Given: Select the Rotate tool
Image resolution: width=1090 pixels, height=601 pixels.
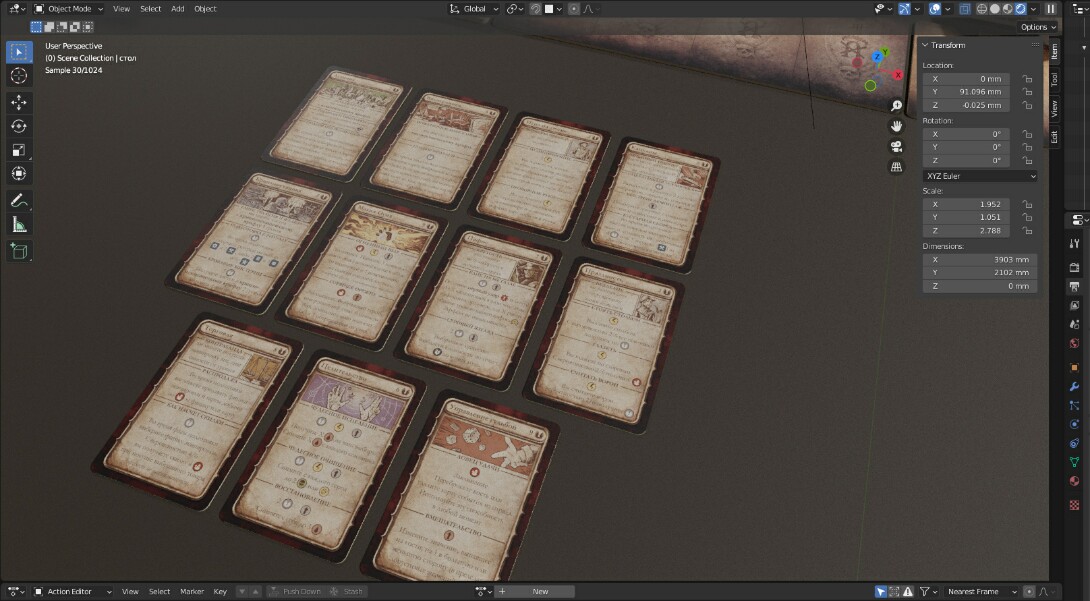Looking at the screenshot, I should pos(19,126).
